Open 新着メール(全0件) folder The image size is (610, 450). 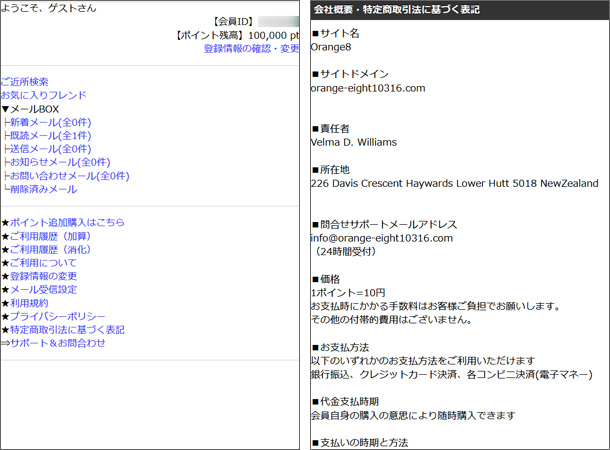point(50,122)
